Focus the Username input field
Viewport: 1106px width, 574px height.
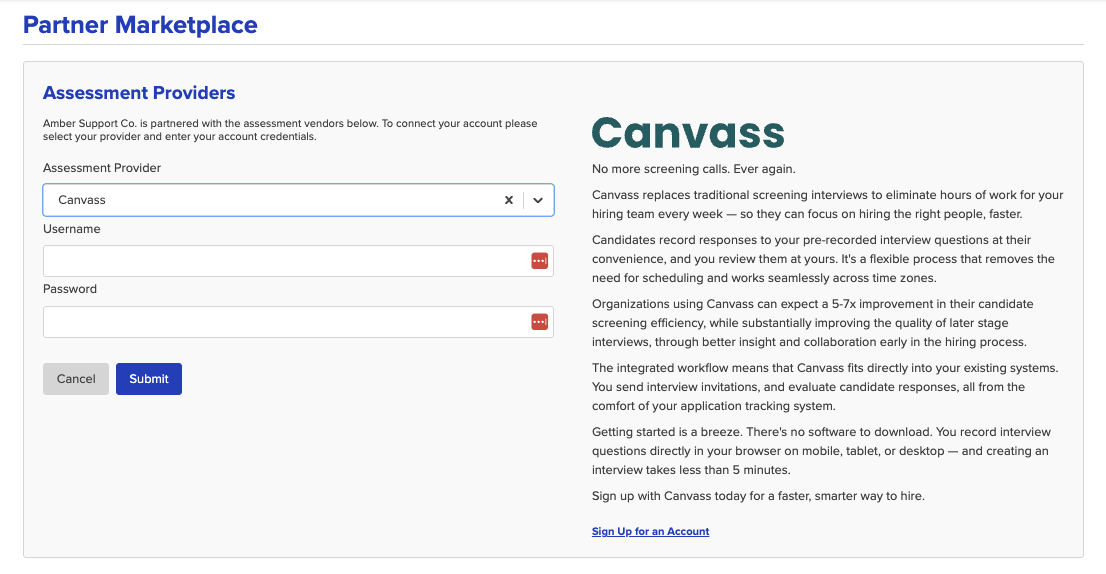click(x=298, y=261)
